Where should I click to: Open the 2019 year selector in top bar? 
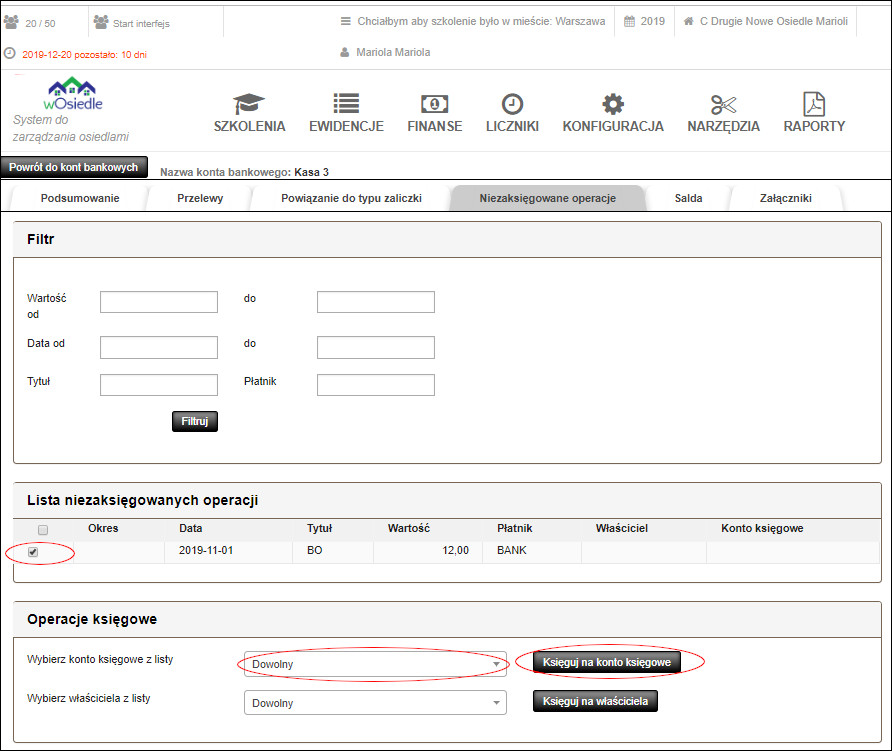point(644,21)
